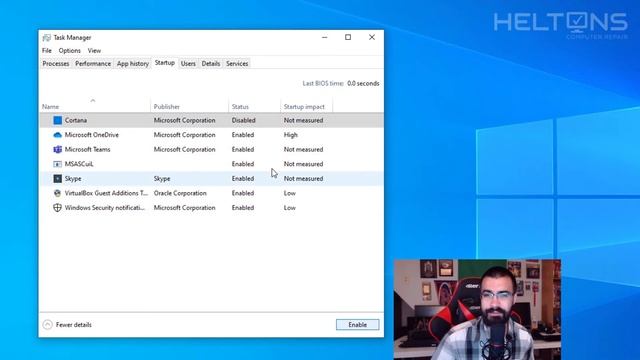640x360 pixels.
Task: Select the Skype name text
Action: (x=73, y=179)
